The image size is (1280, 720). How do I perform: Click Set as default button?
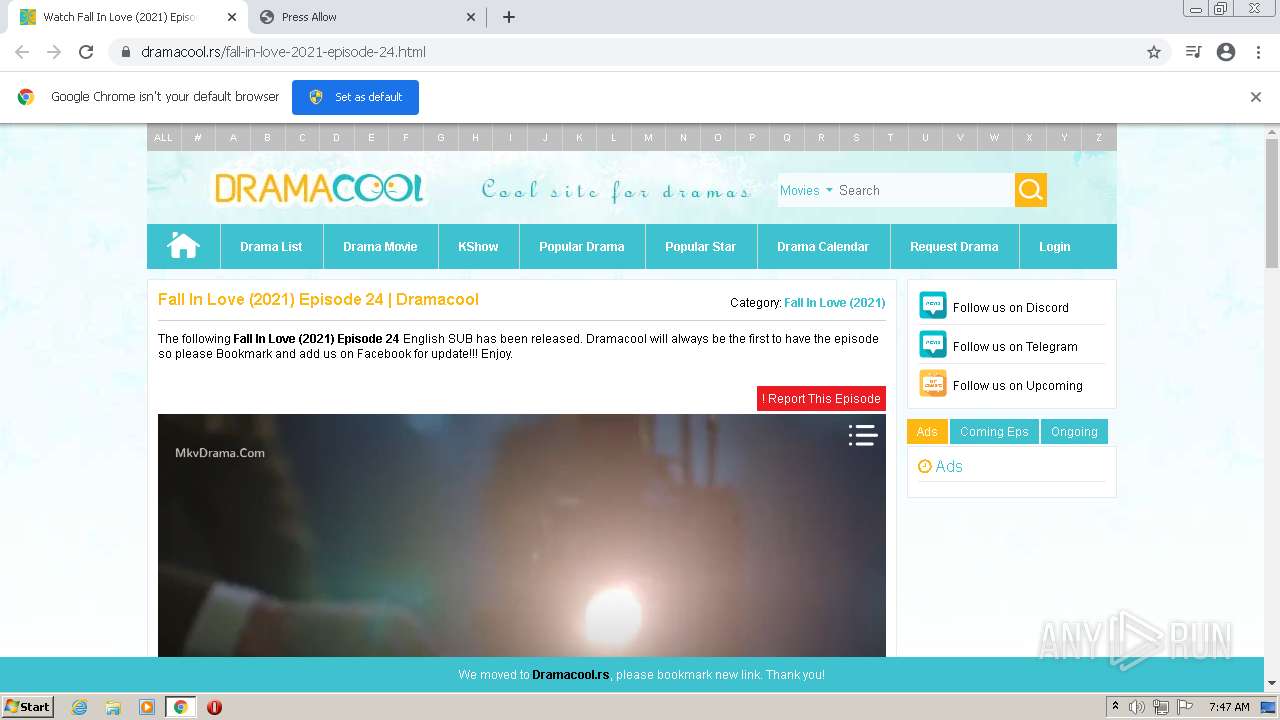point(355,97)
